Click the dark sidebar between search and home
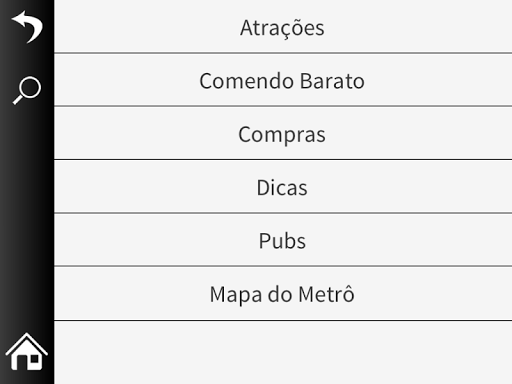 (27, 218)
